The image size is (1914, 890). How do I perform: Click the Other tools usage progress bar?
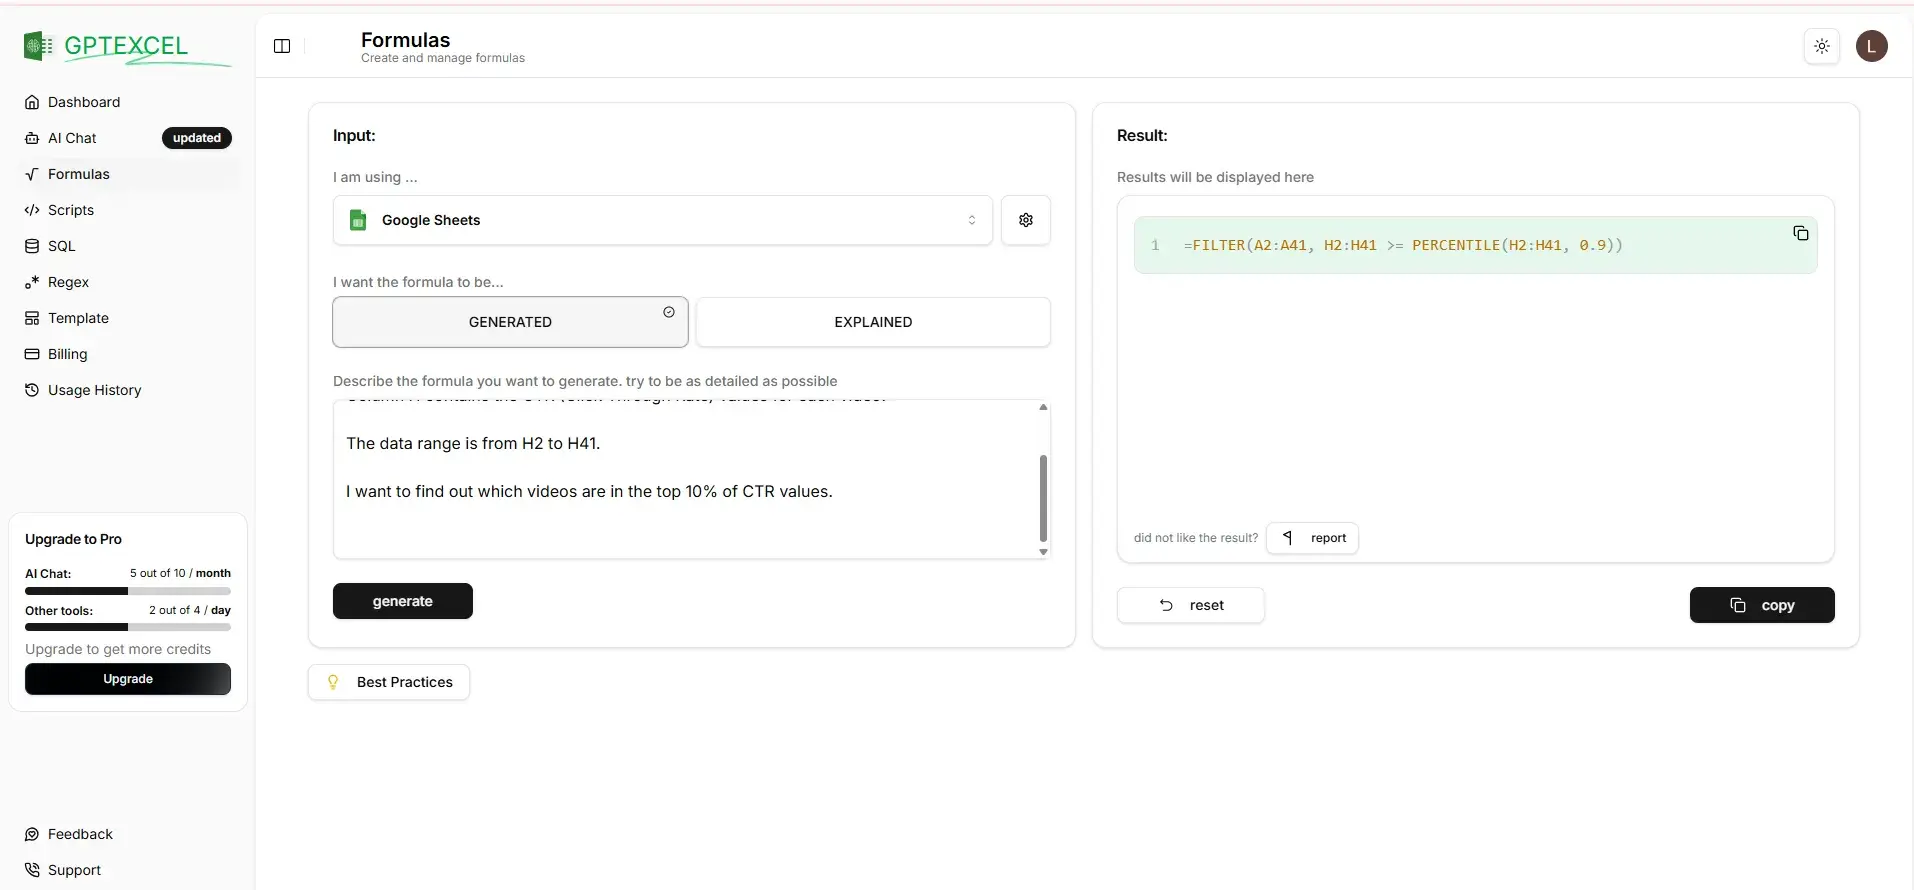[128, 627]
